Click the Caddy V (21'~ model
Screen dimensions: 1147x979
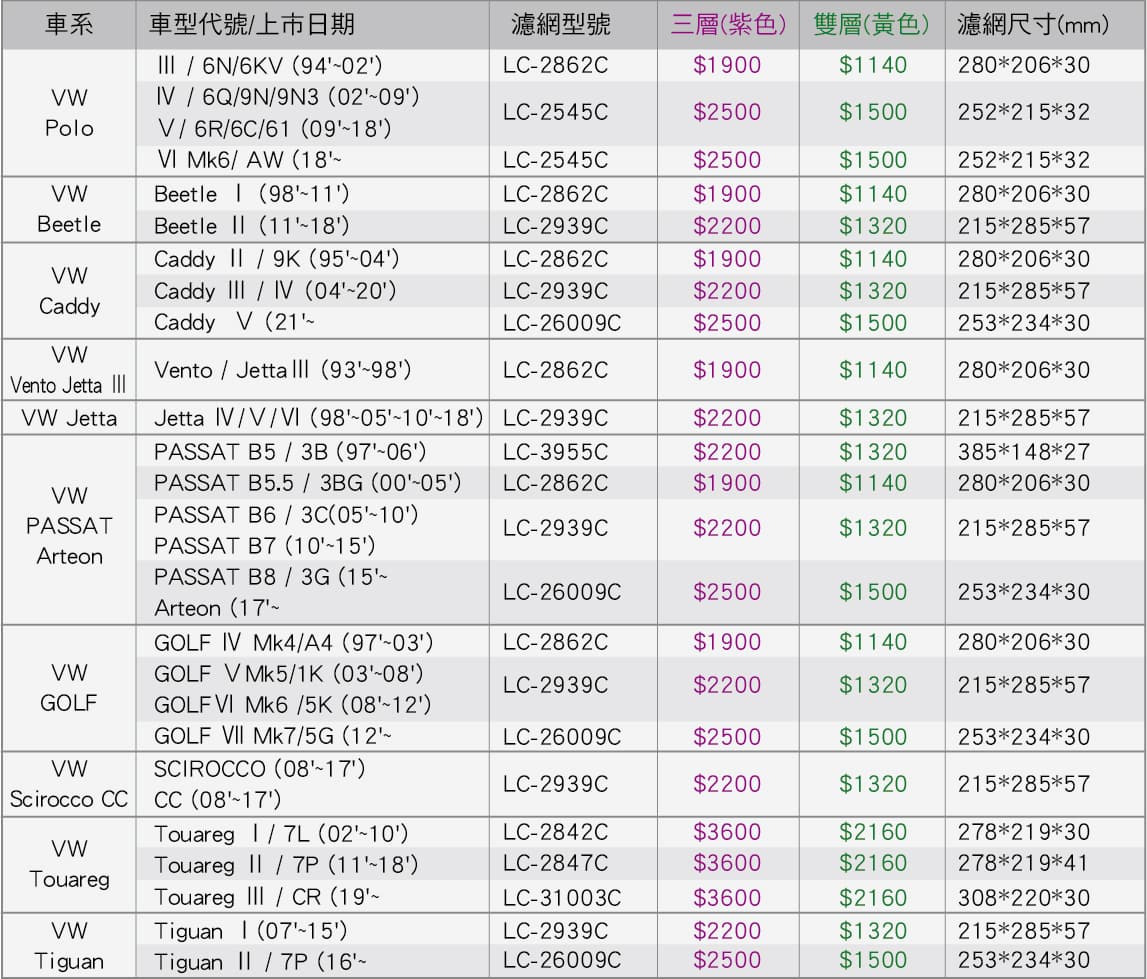[x=234, y=323]
